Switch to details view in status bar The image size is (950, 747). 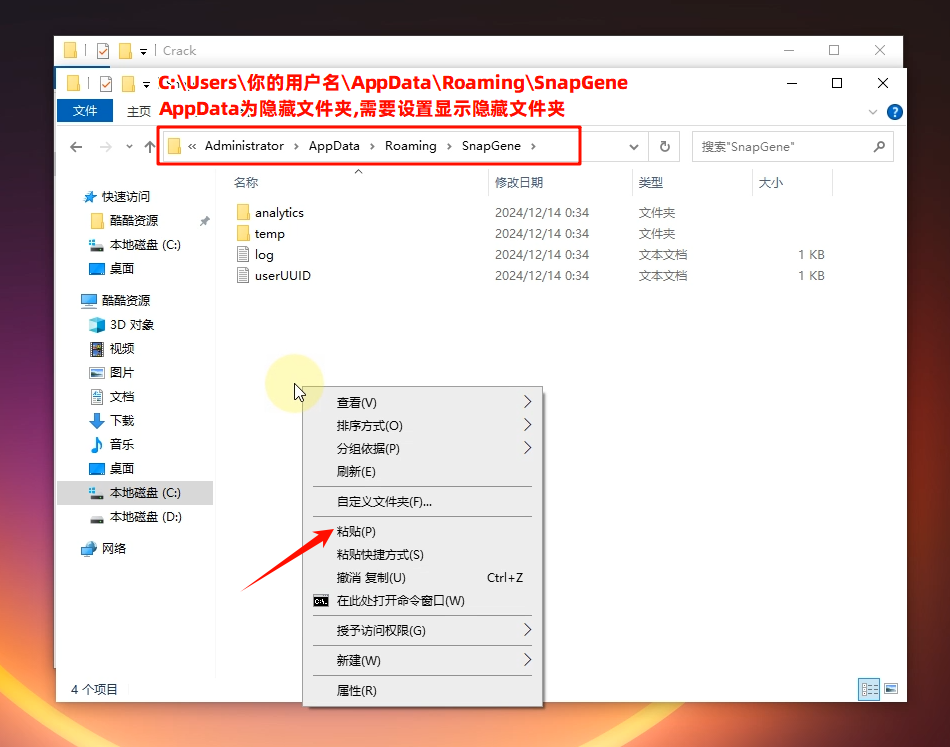click(869, 689)
